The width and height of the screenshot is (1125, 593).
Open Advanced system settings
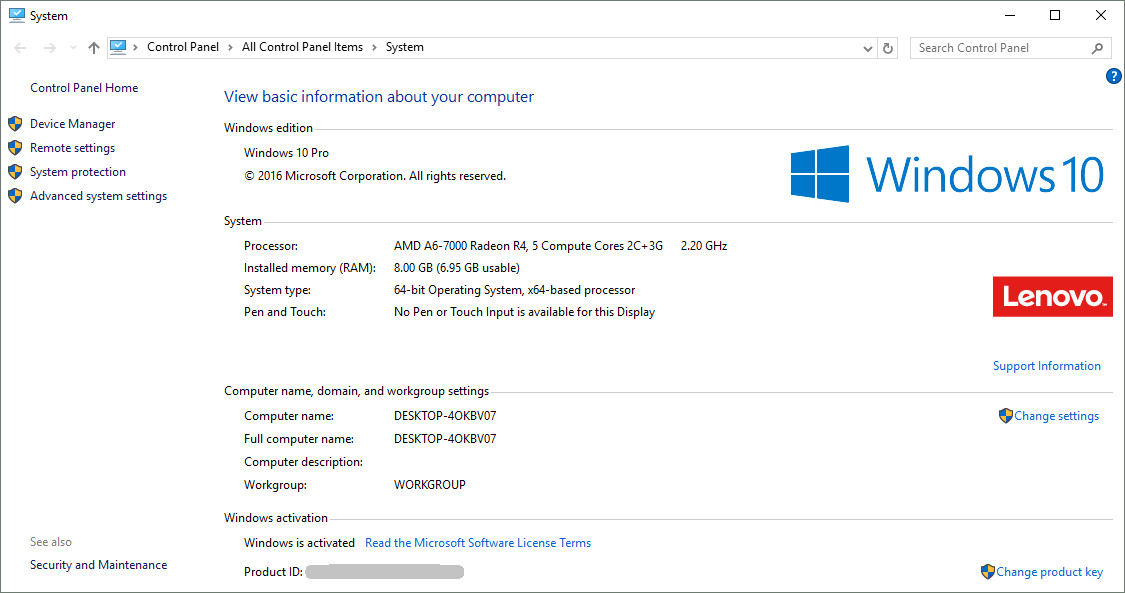coord(98,196)
